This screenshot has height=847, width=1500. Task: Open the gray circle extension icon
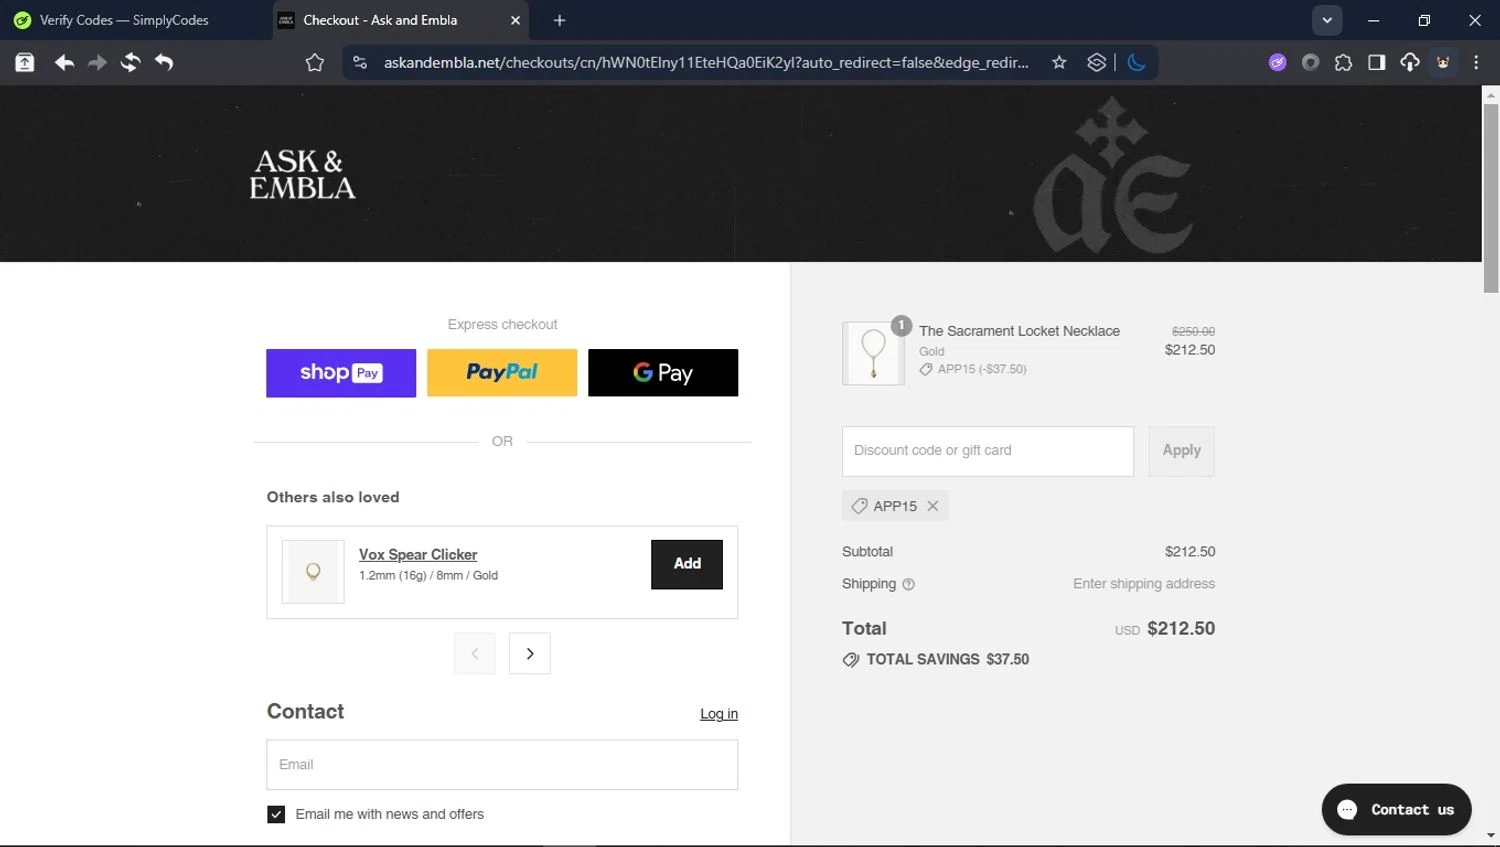[1310, 62]
